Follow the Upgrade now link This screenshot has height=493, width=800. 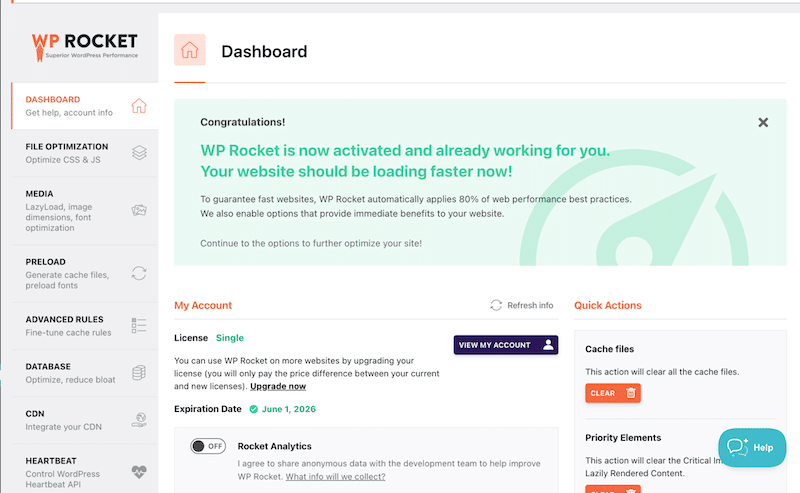278,386
